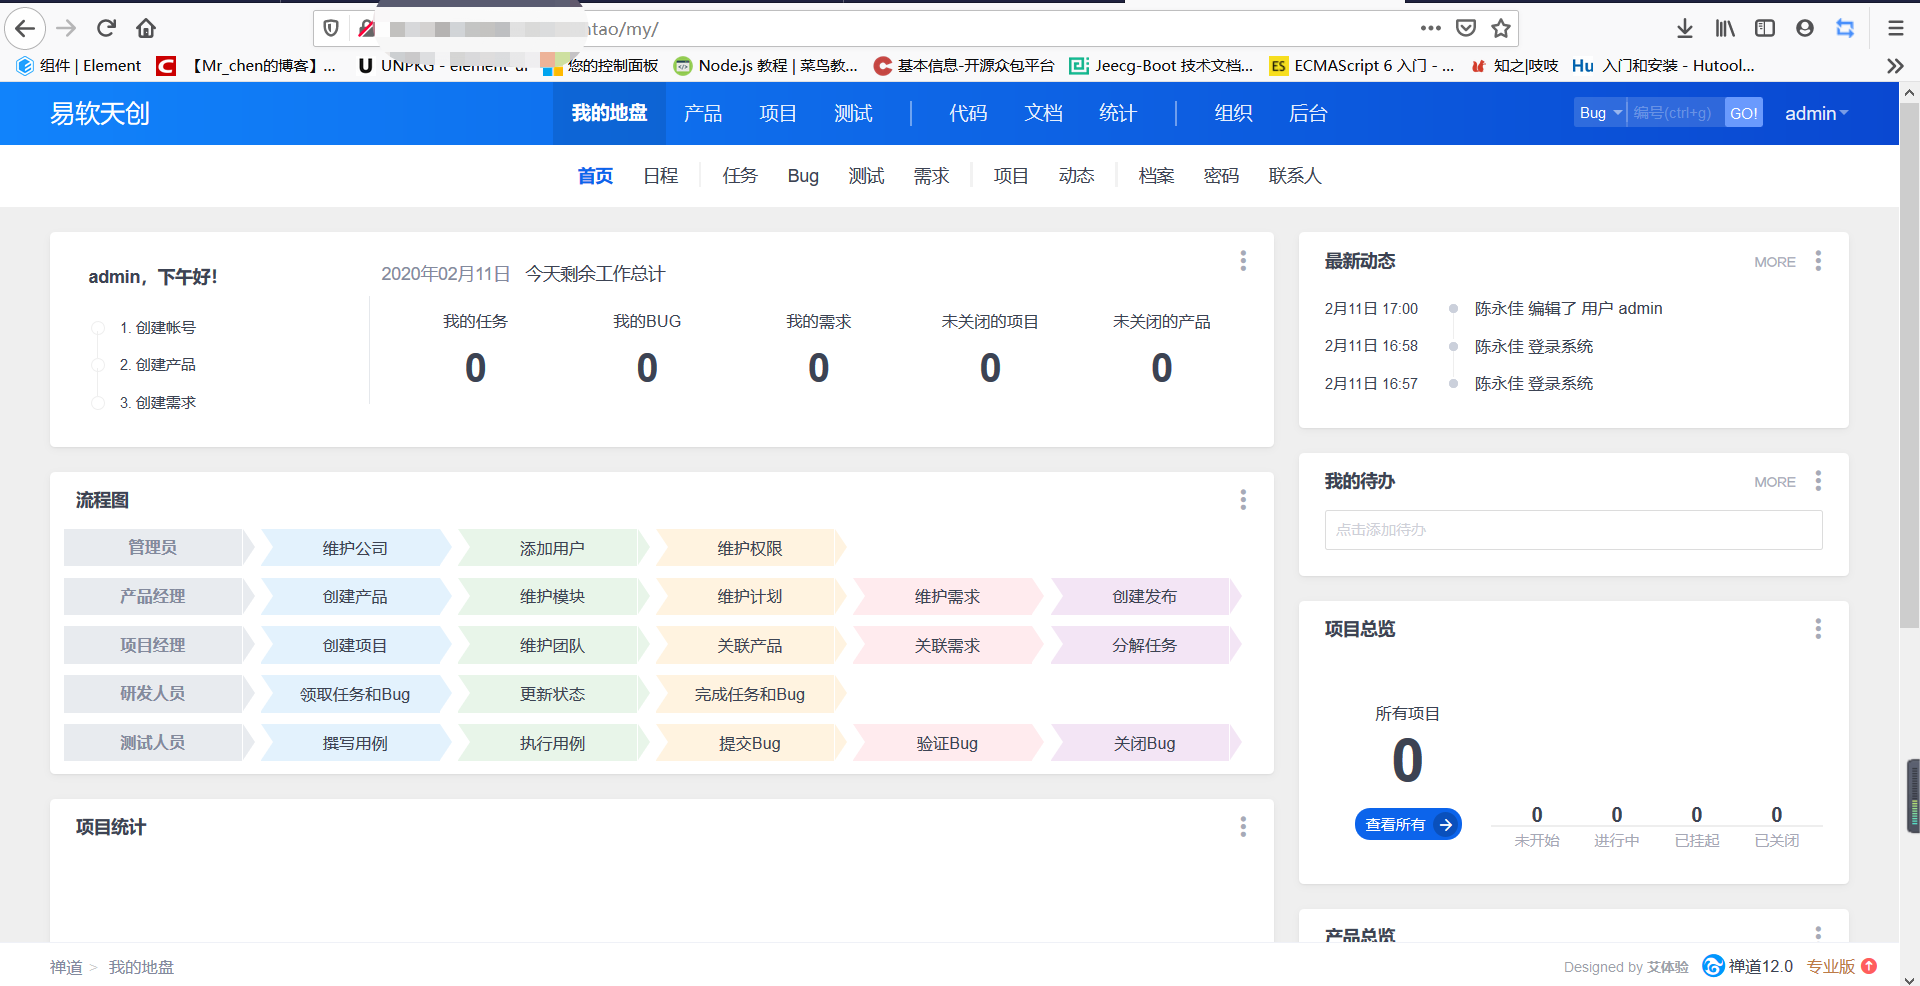Viewport: 1920px width, 986px height.
Task: Open 代码 in main navigation
Action: pos(968,113)
